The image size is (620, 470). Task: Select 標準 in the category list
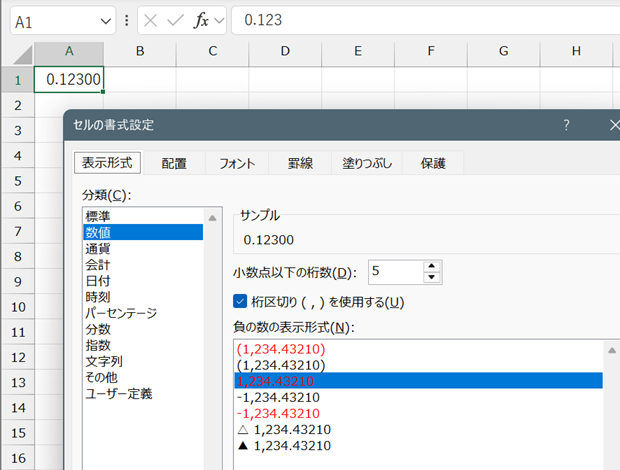click(143, 216)
